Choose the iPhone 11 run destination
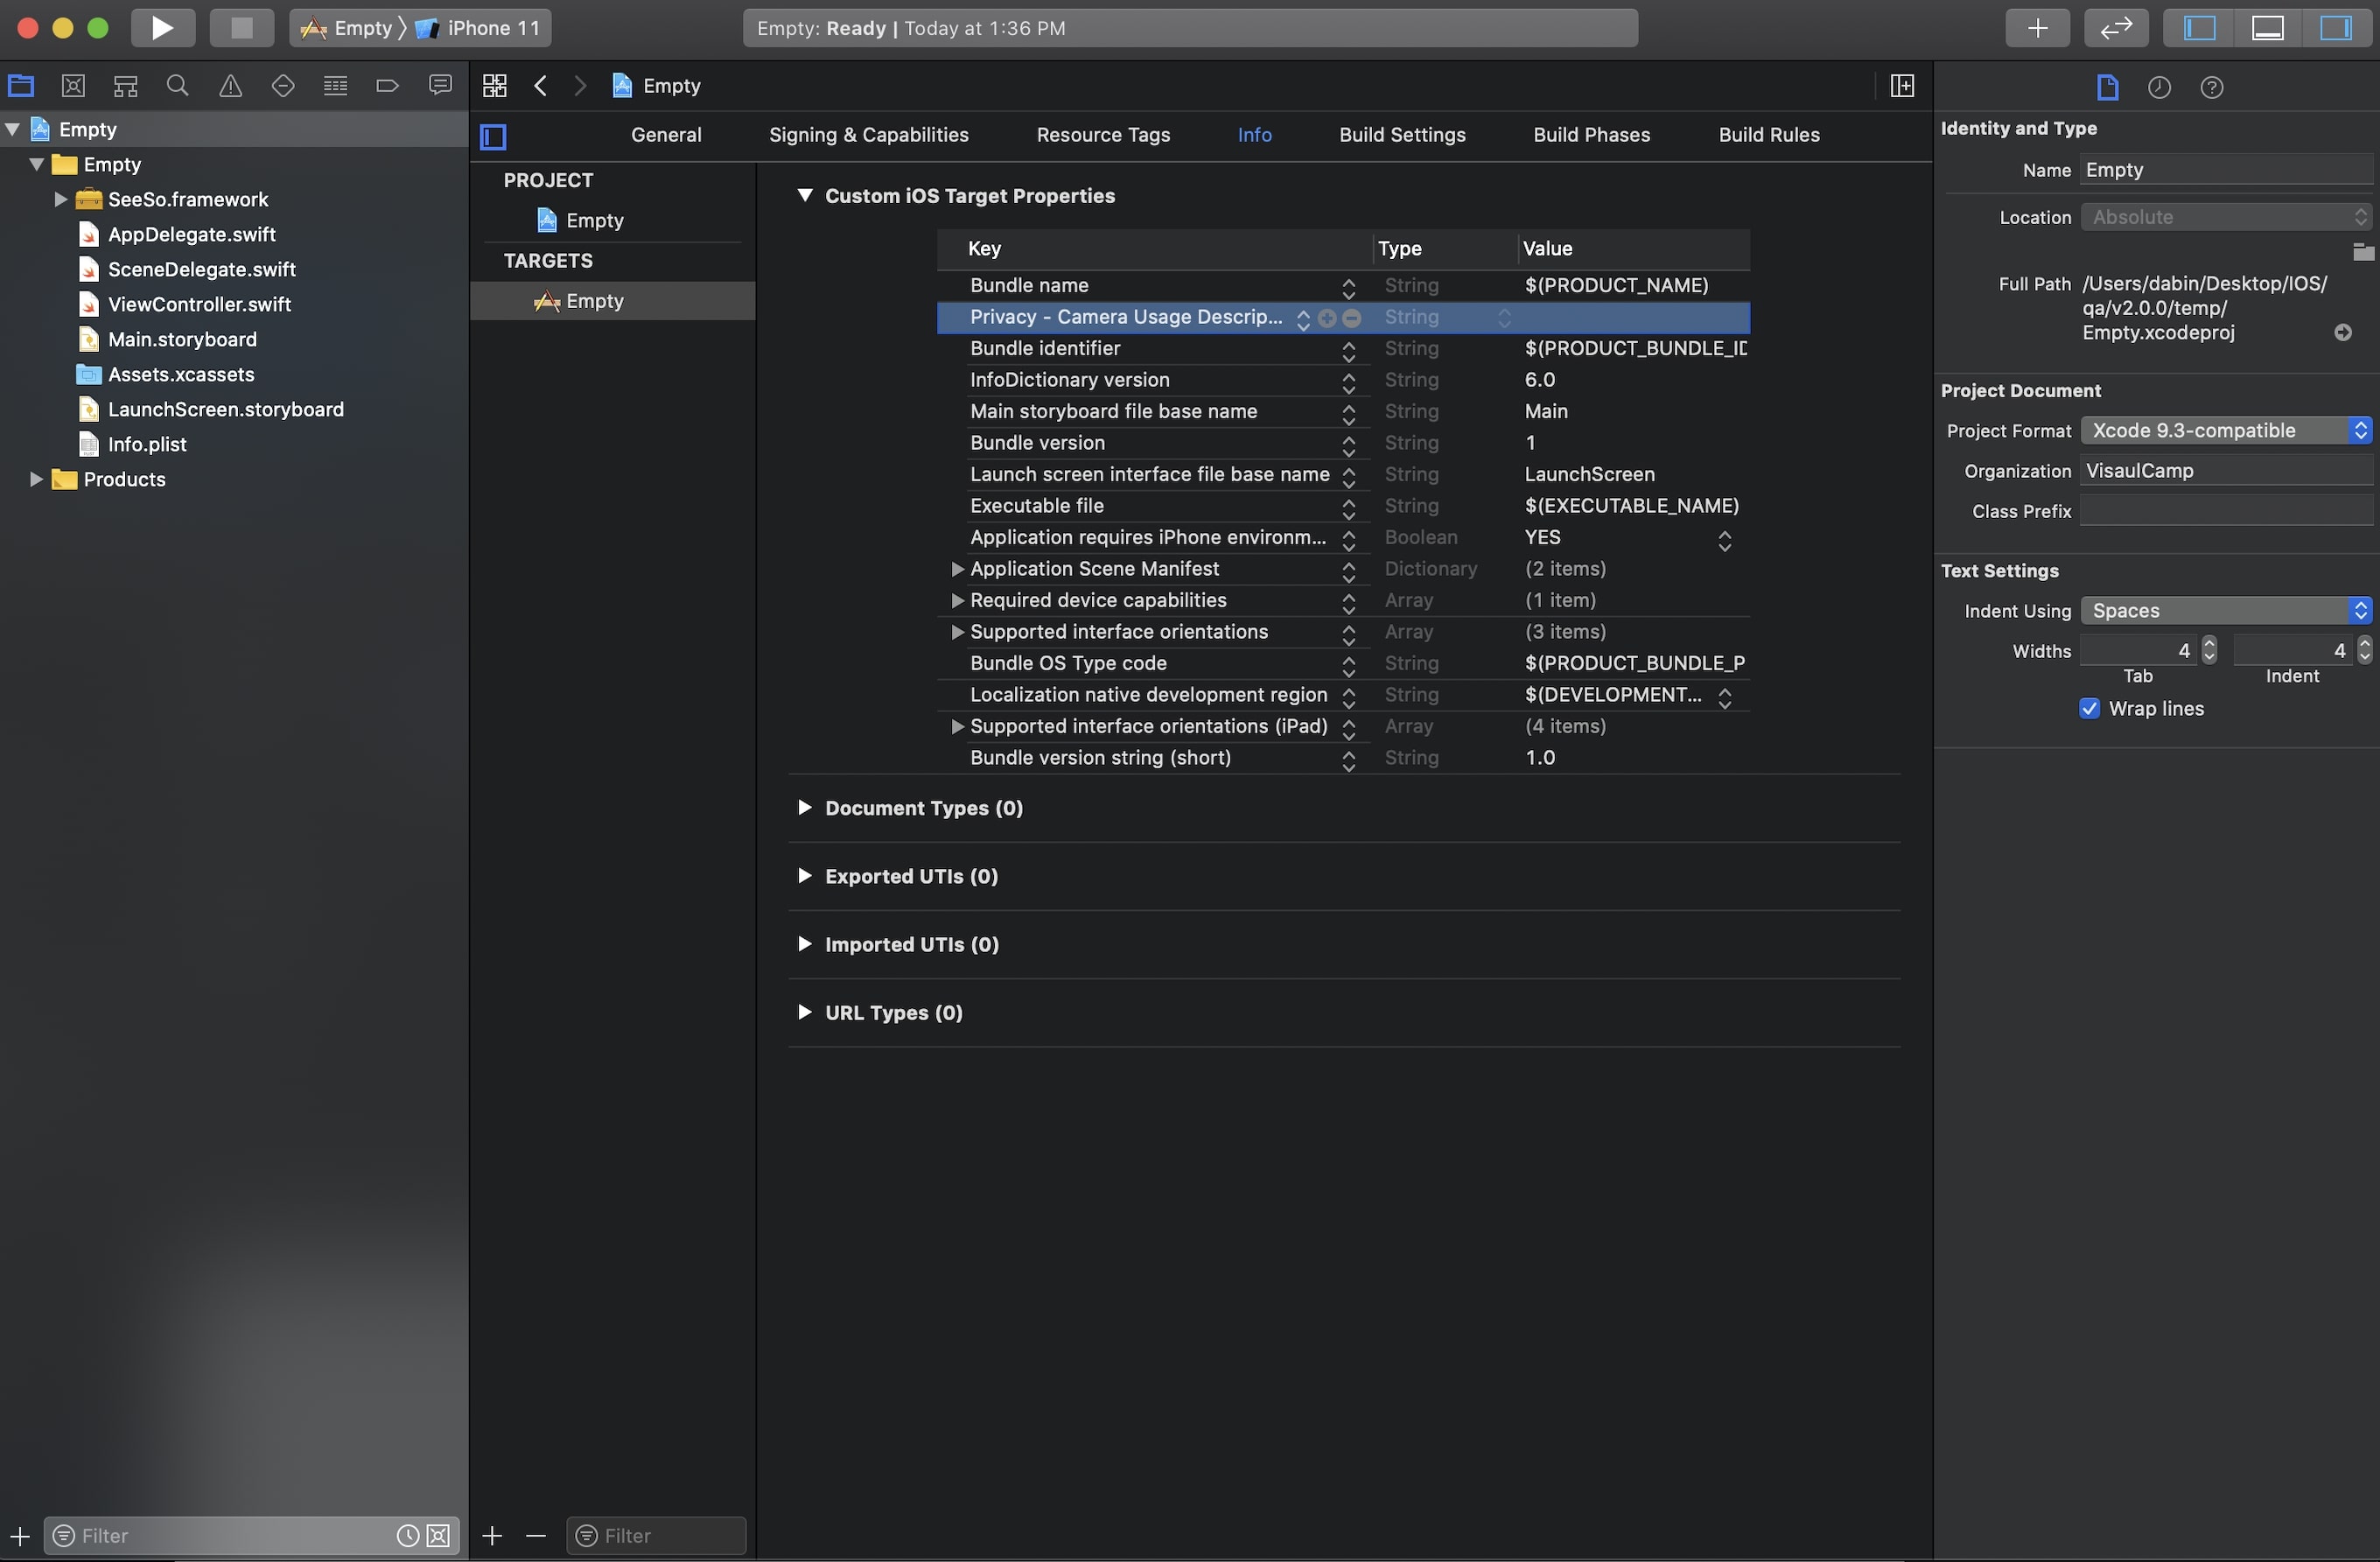 point(478,28)
